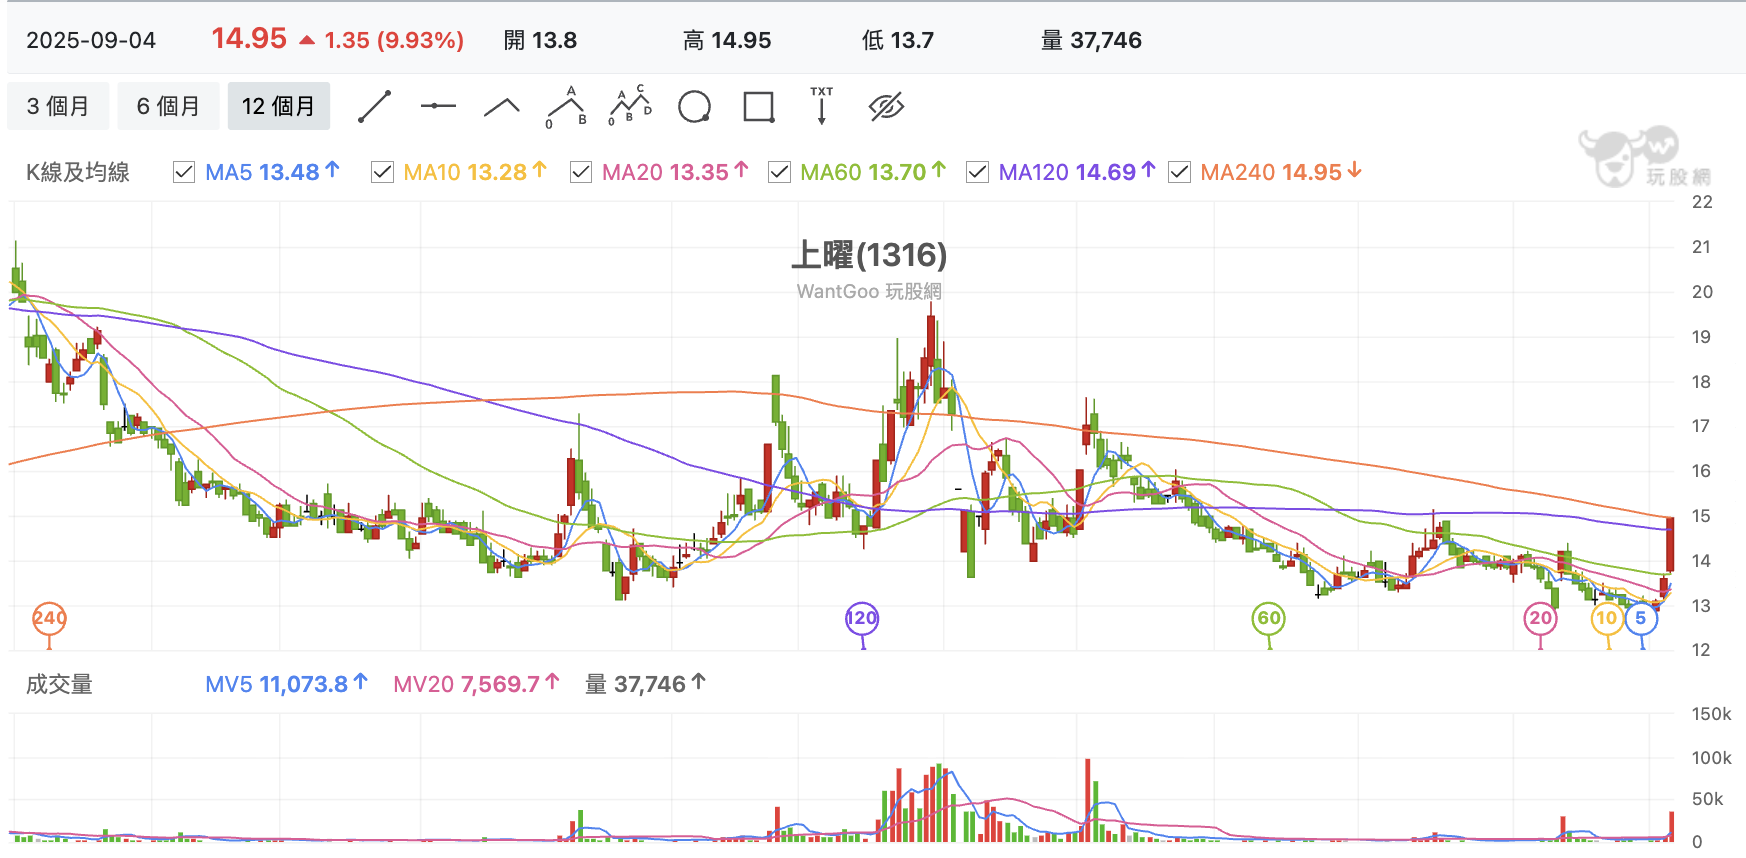Screen dimensions: 1746x858
Task: Select the trend line drawing tool
Action: [x=375, y=106]
